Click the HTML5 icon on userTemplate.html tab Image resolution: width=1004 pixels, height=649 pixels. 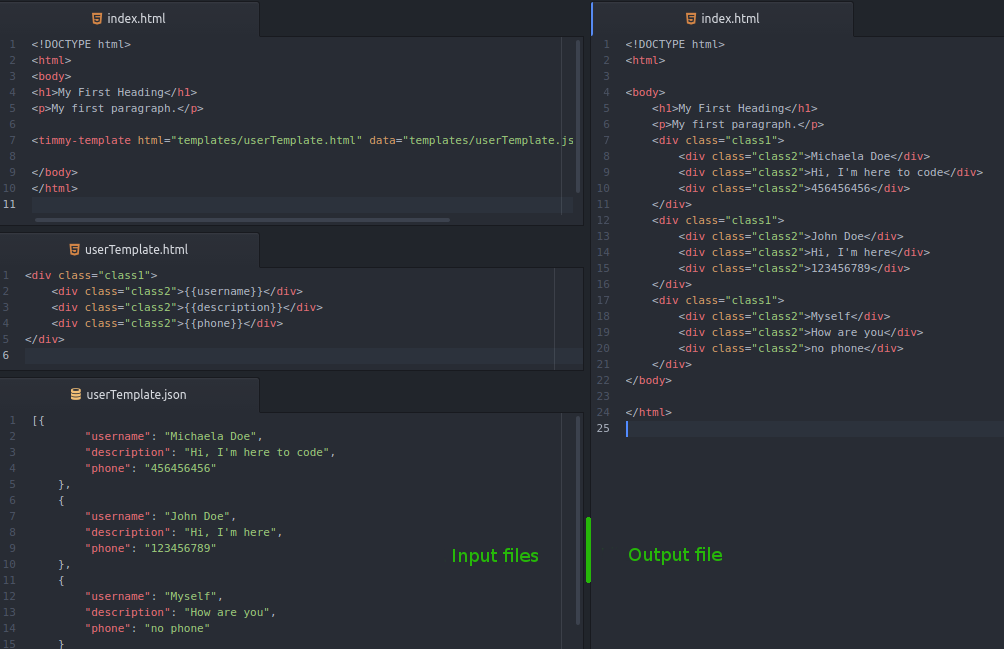tap(74, 250)
